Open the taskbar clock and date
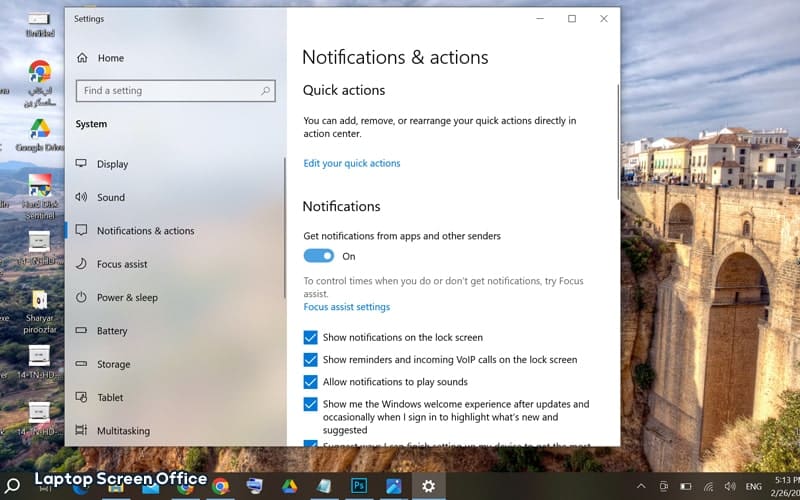The height and width of the screenshot is (500, 800). (786, 486)
